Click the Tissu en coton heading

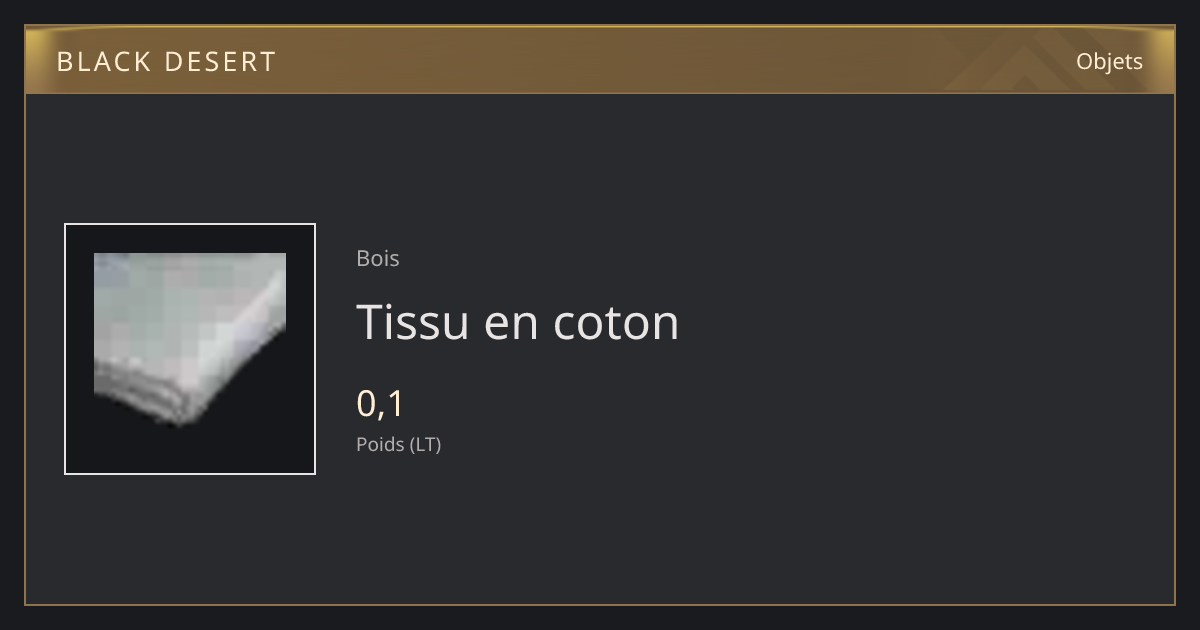[x=518, y=322]
